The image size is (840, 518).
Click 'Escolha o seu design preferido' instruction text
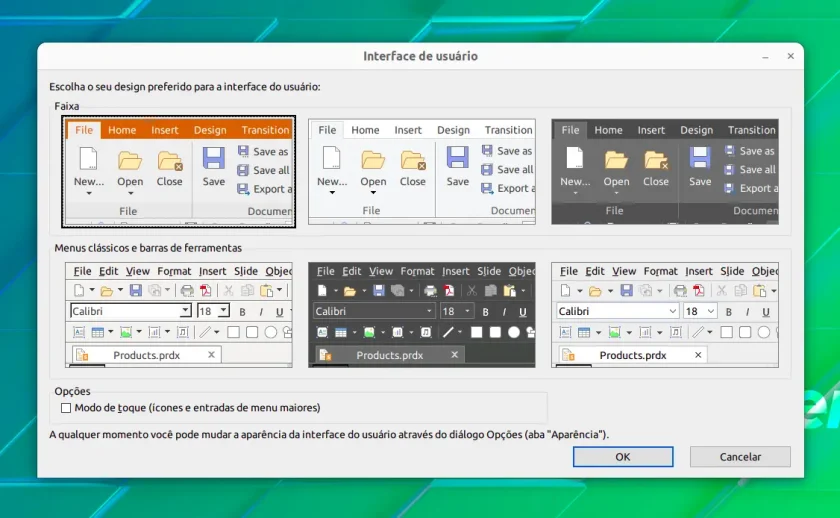[x=185, y=87]
